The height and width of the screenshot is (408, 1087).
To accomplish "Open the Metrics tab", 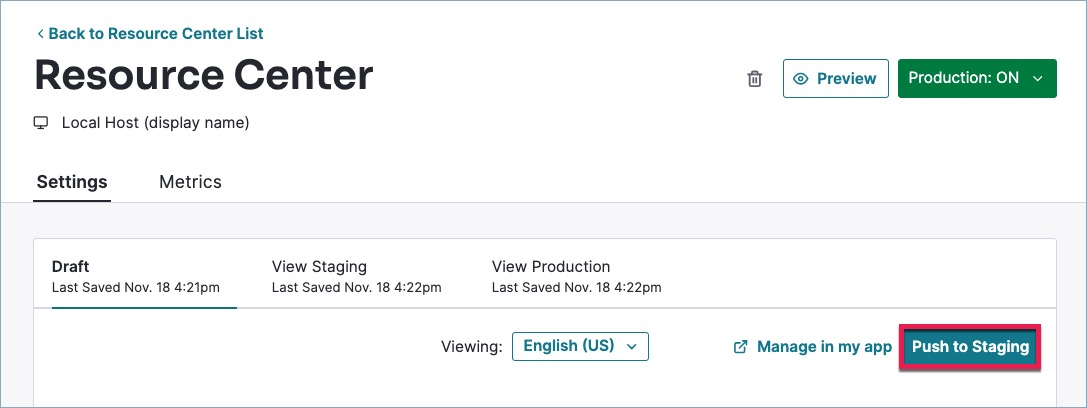I will pyautogui.click(x=191, y=182).
